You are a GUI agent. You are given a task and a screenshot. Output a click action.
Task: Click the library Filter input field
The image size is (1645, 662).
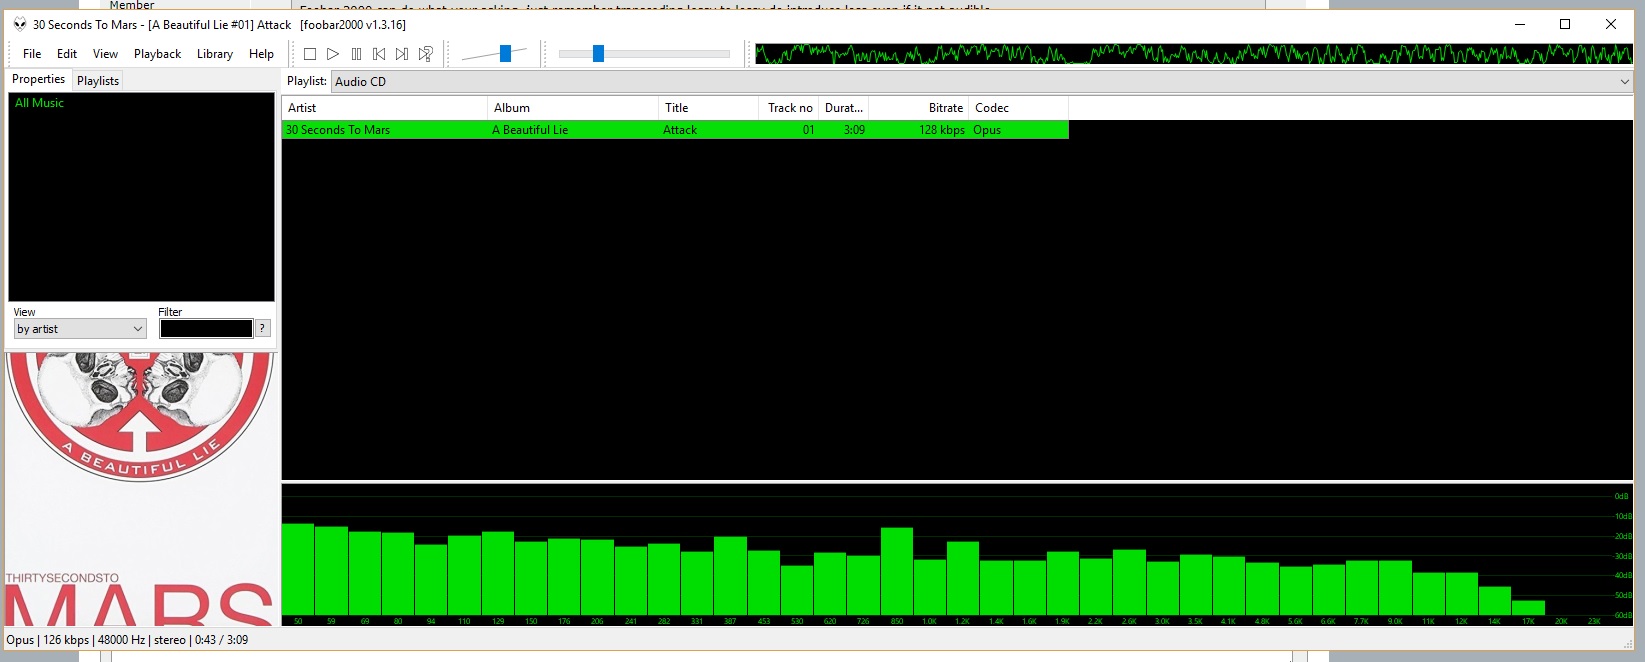pyautogui.click(x=206, y=328)
